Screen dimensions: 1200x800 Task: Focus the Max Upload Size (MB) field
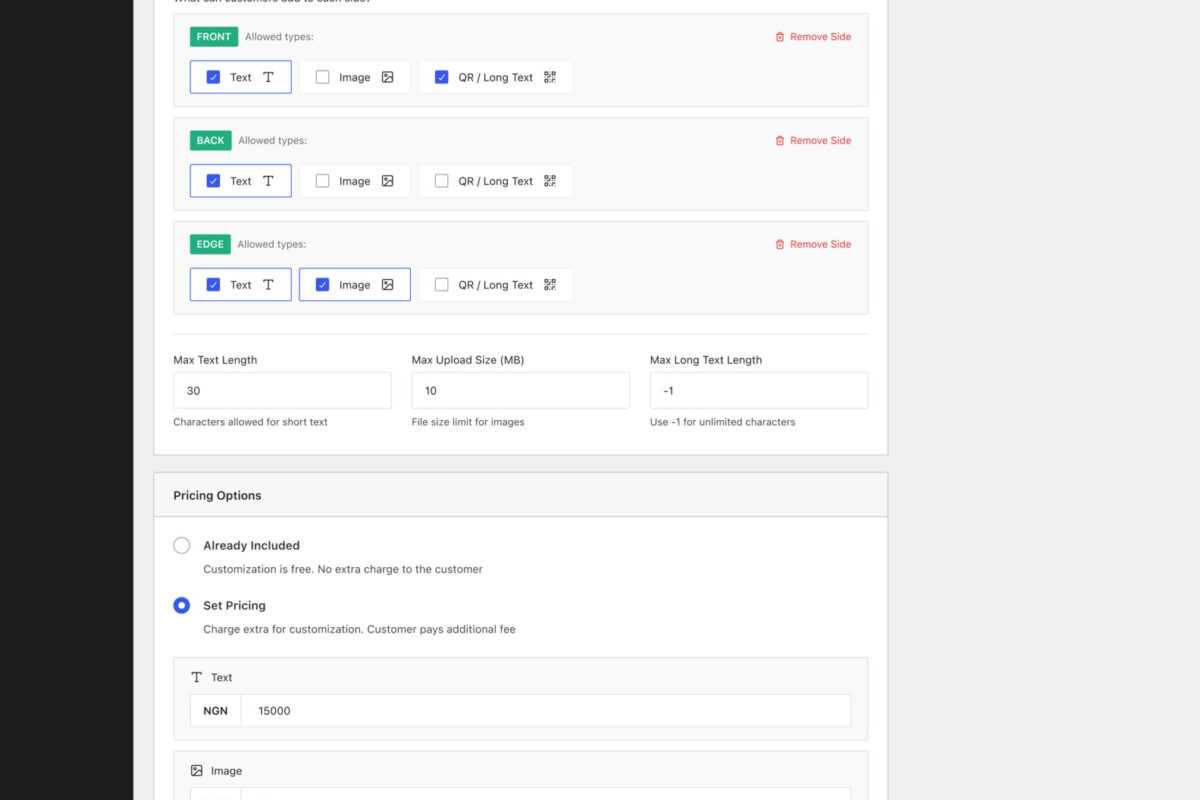(x=520, y=391)
